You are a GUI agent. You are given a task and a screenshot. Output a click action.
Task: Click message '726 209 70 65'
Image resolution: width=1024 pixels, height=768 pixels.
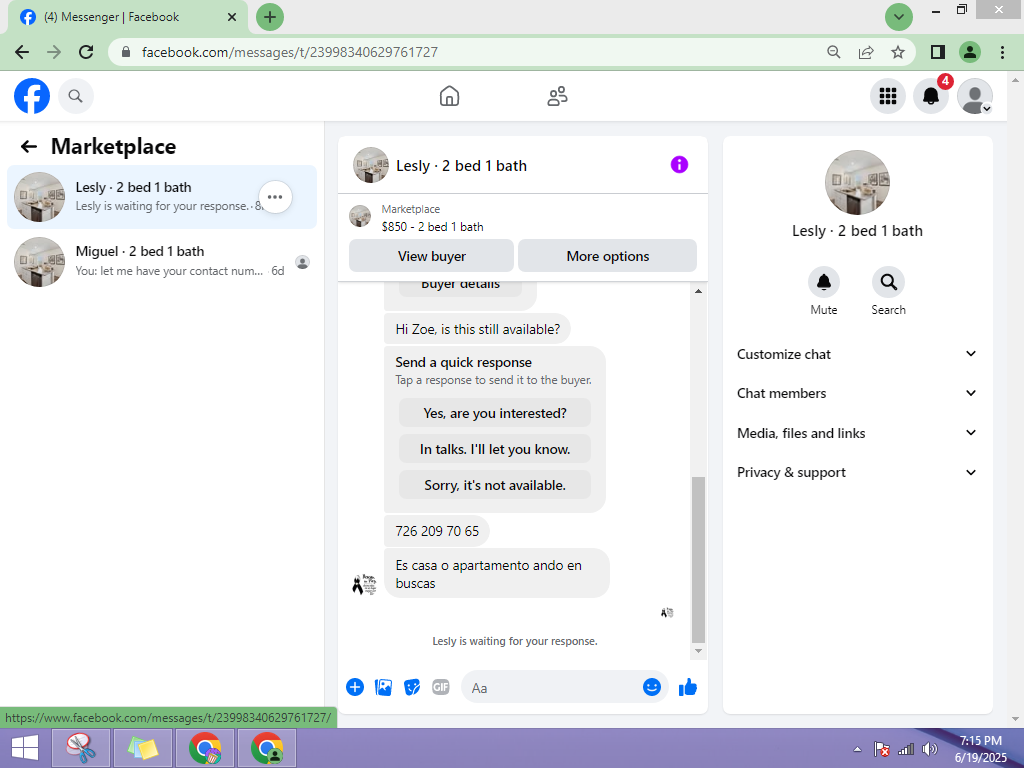437,531
